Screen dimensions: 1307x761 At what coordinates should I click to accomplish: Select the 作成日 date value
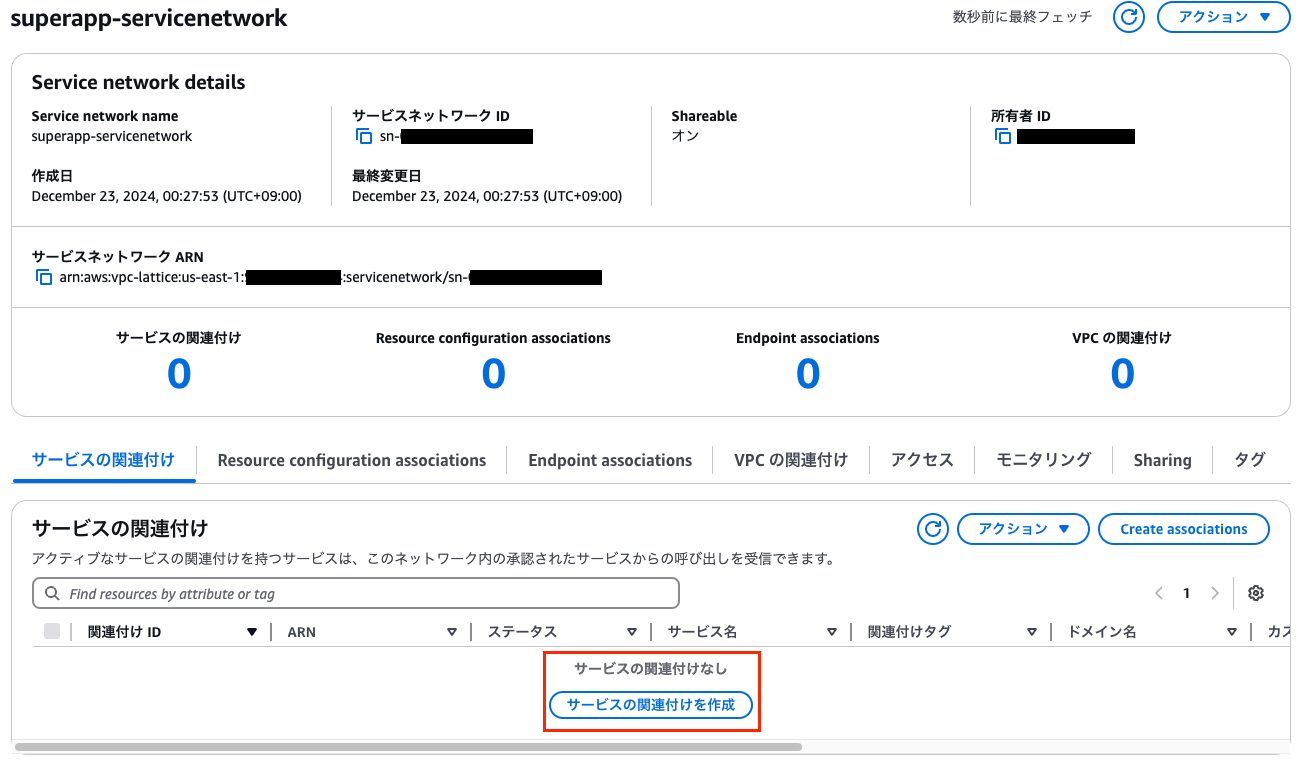[x=166, y=196]
